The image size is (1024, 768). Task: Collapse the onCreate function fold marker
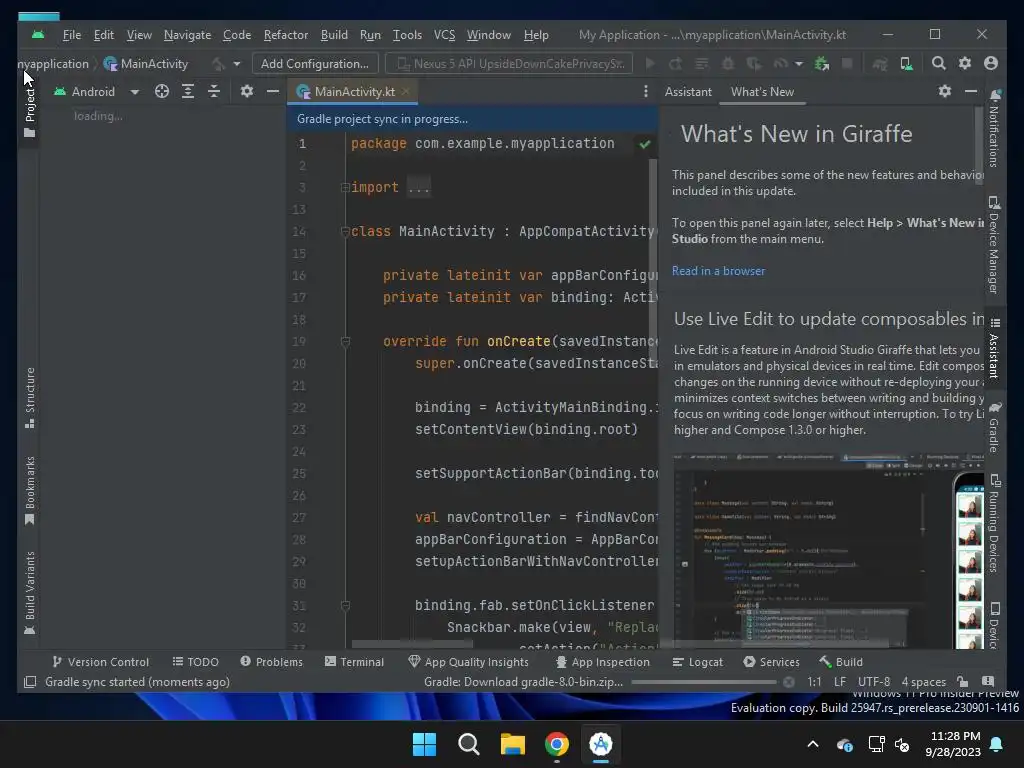(345, 341)
